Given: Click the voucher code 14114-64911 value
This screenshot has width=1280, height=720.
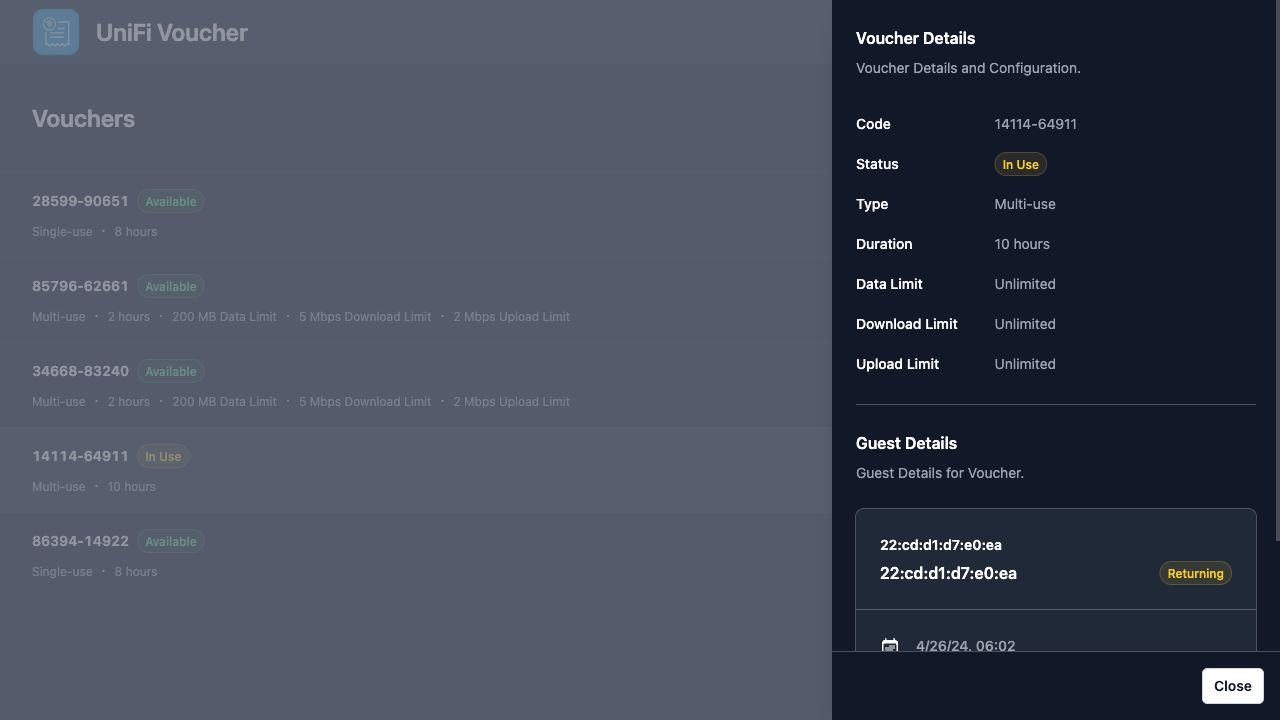Looking at the screenshot, I should (1035, 124).
